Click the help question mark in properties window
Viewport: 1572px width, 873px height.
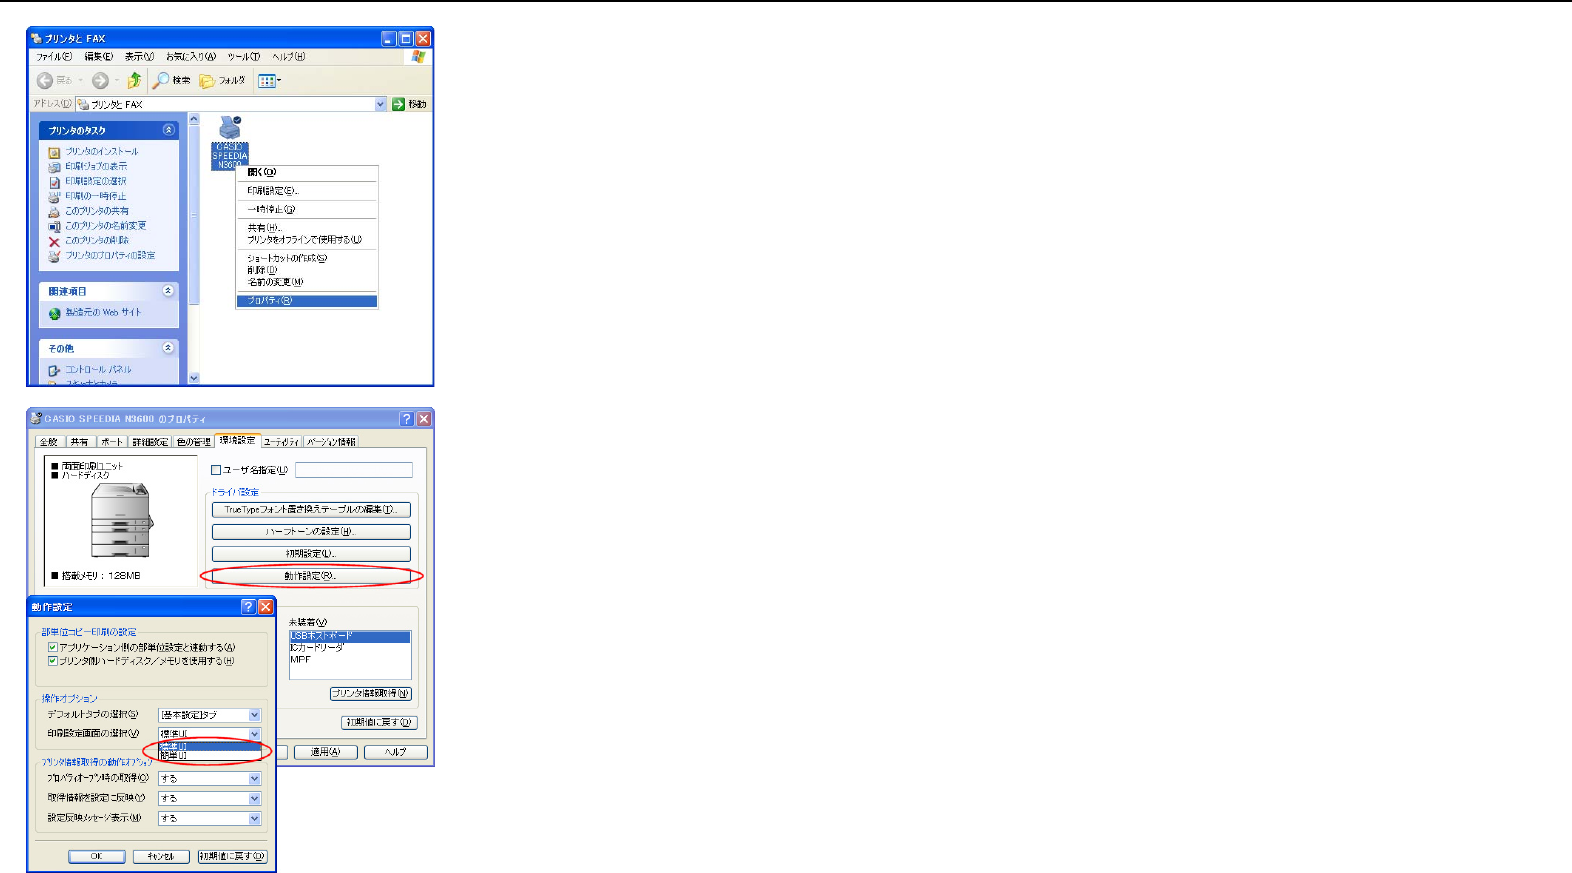[406, 419]
